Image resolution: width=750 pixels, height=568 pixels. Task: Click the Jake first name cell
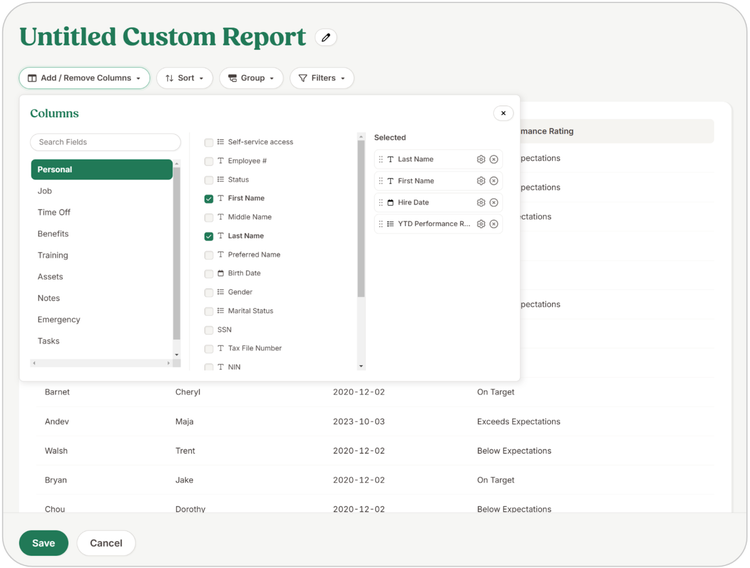(184, 480)
